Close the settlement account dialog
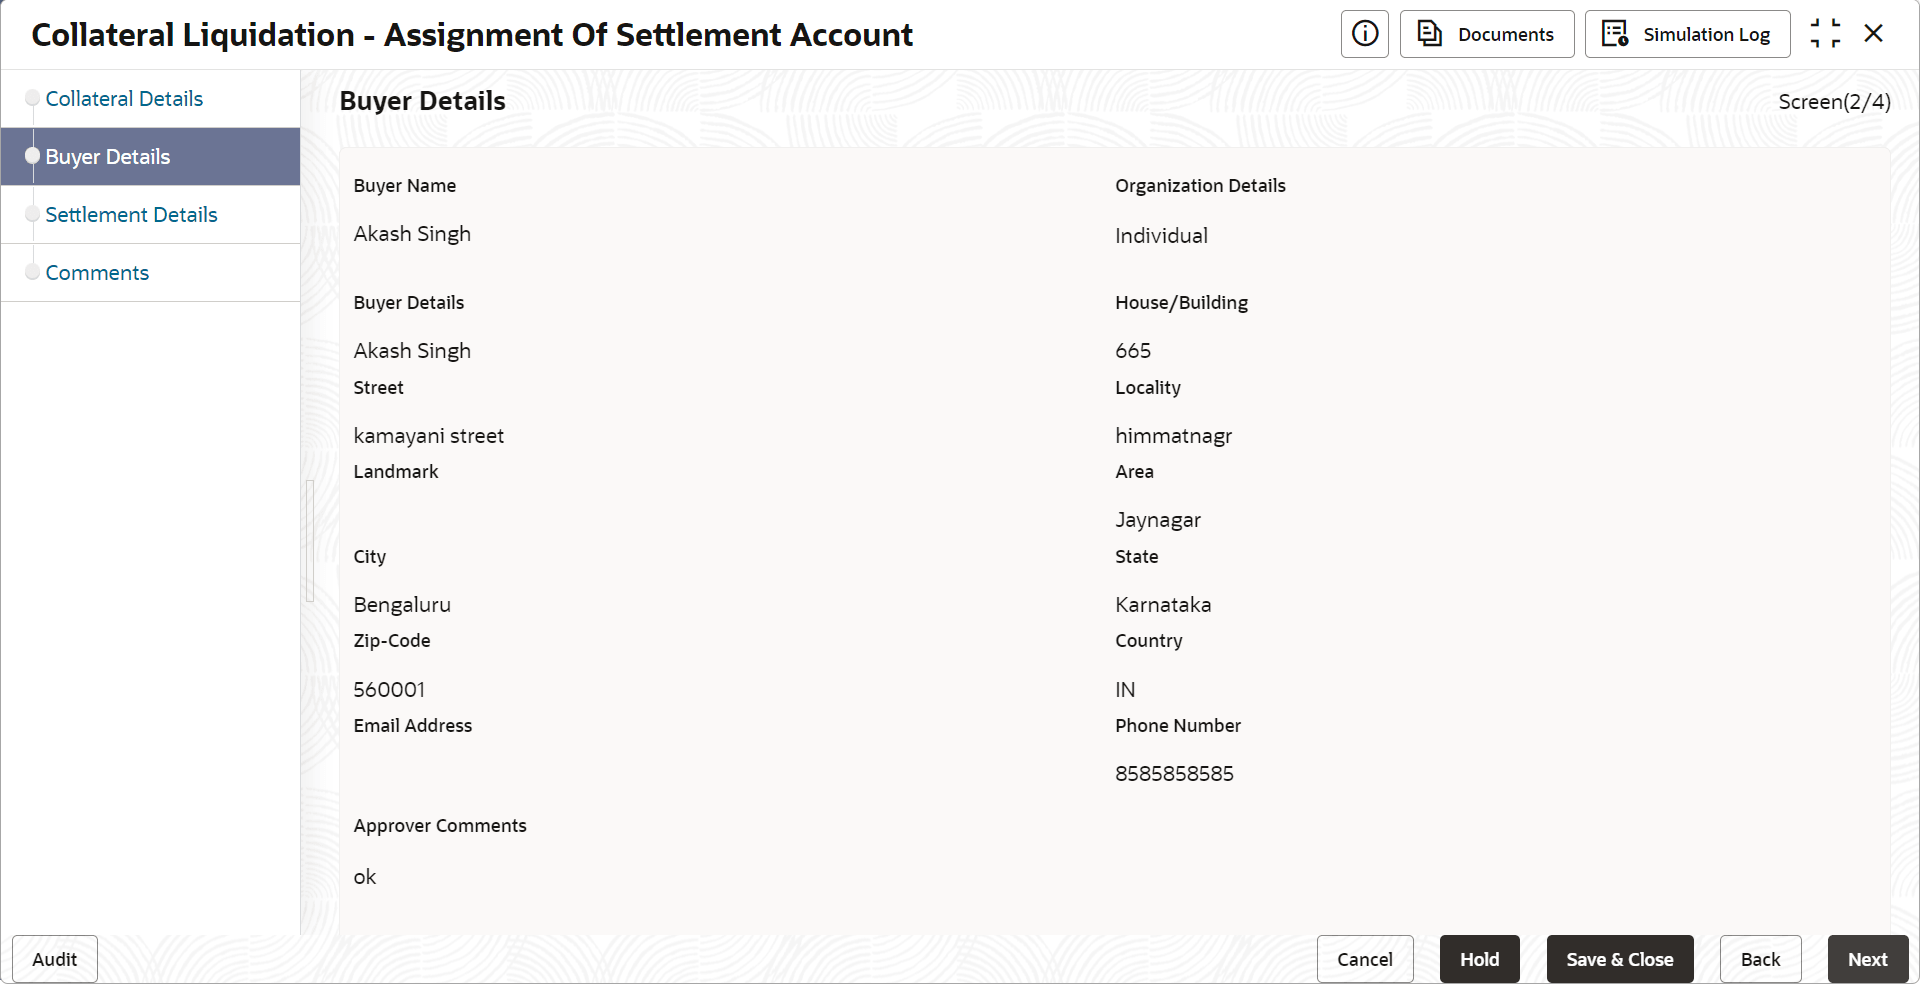The width and height of the screenshot is (1920, 984). coord(1874,34)
